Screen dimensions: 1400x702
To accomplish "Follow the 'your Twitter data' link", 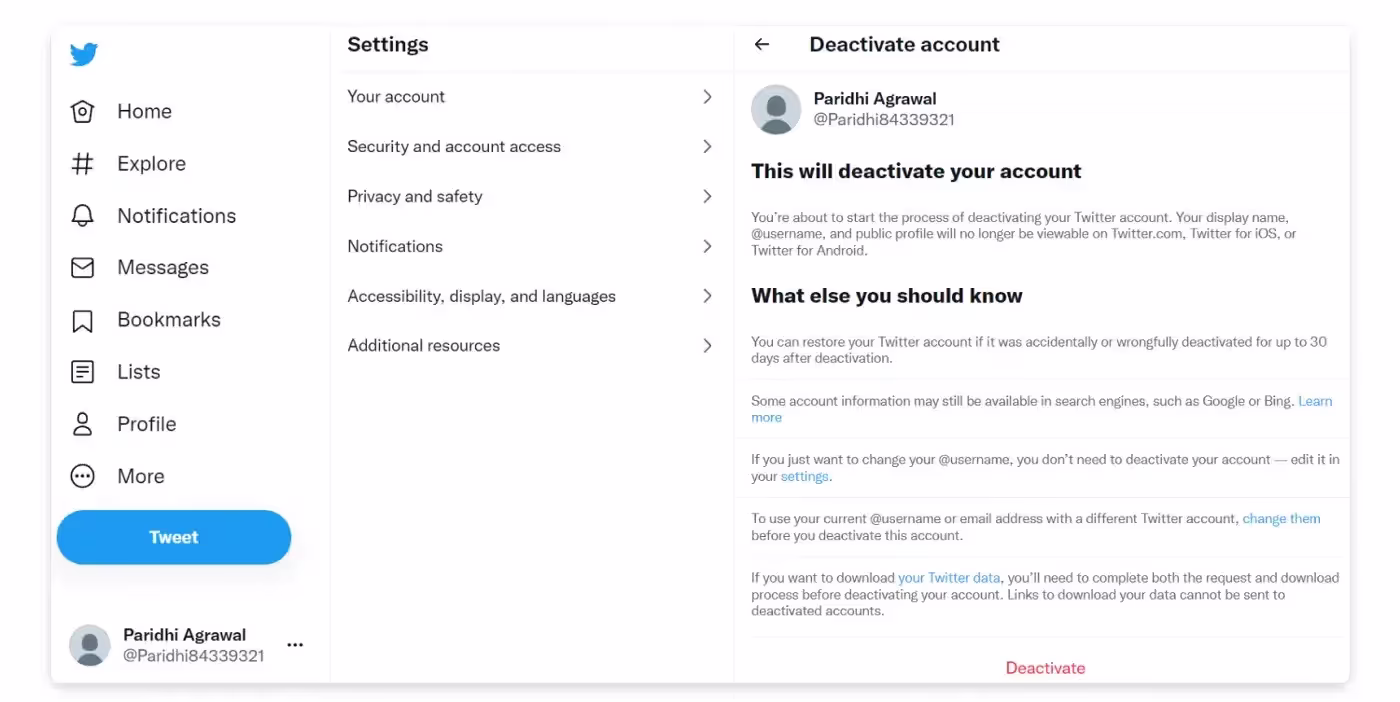I will 948,578.
